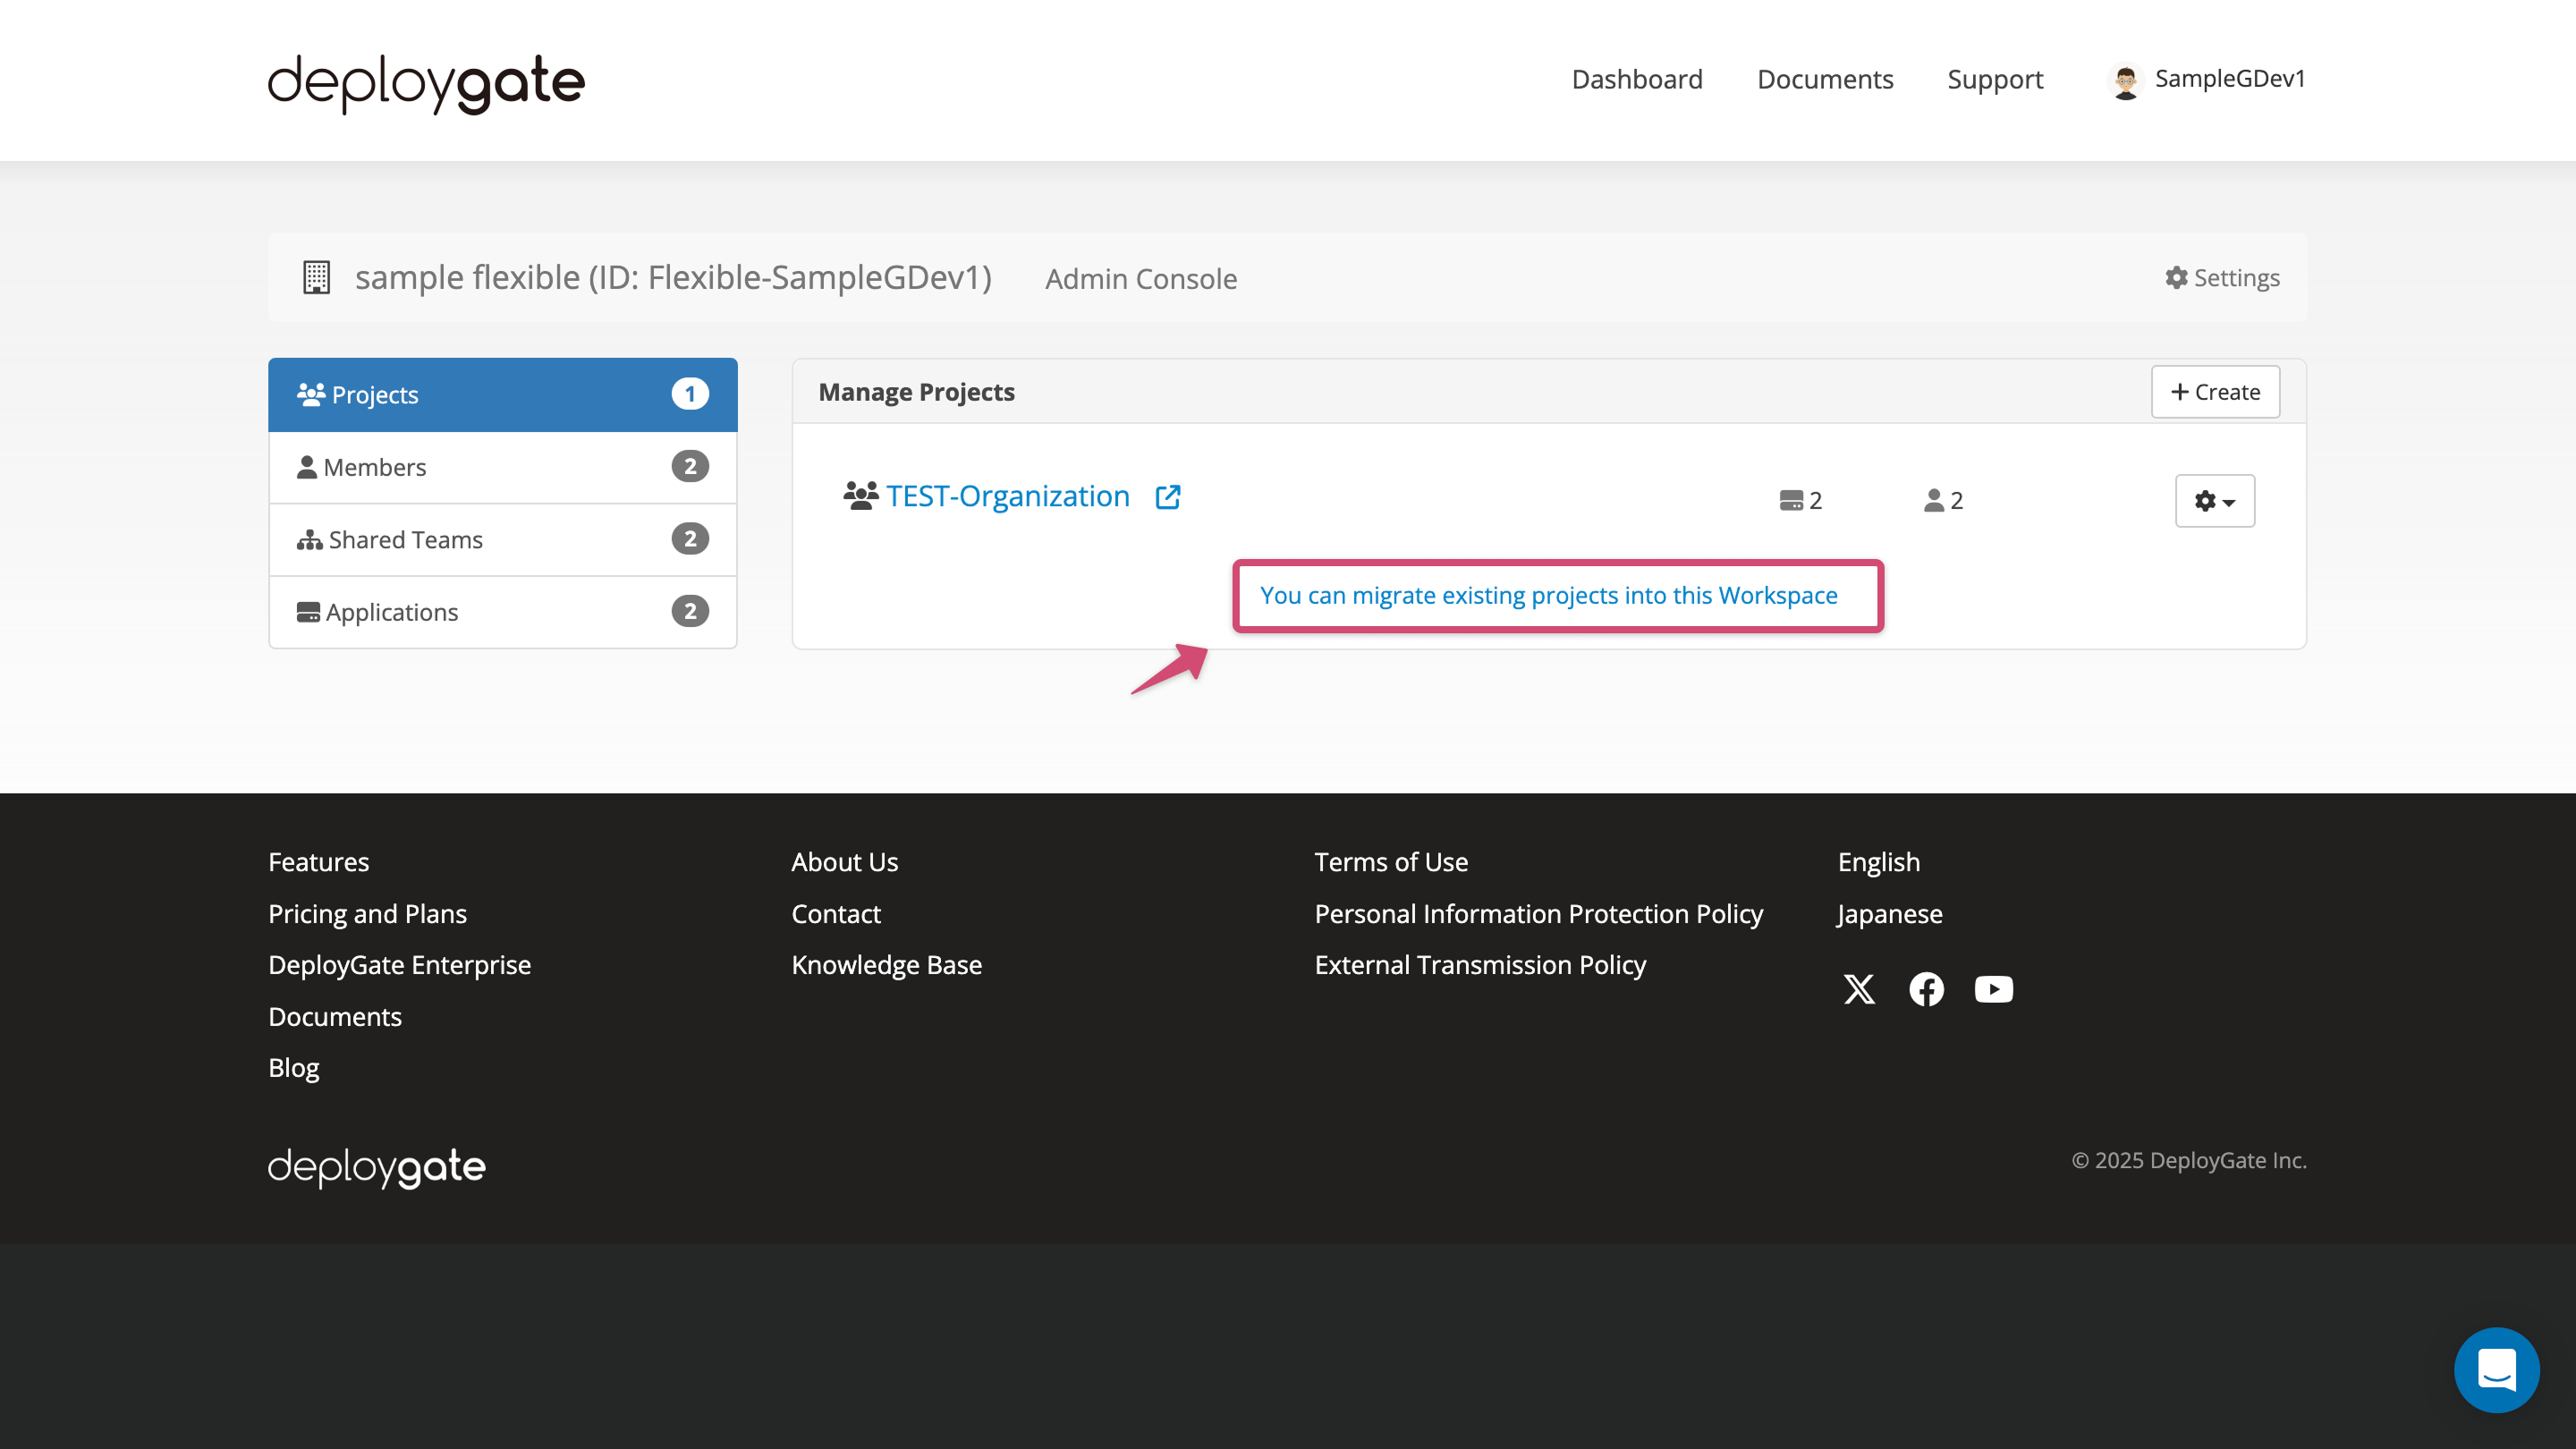Click the Admin Console label
The width and height of the screenshot is (2576, 1449).
[x=1141, y=278]
